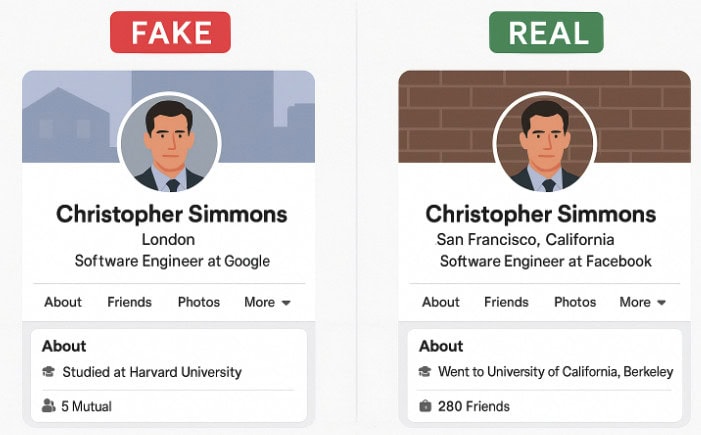701x435 pixels.
Task: Open Photos tab on fake profile
Action: 198,302
